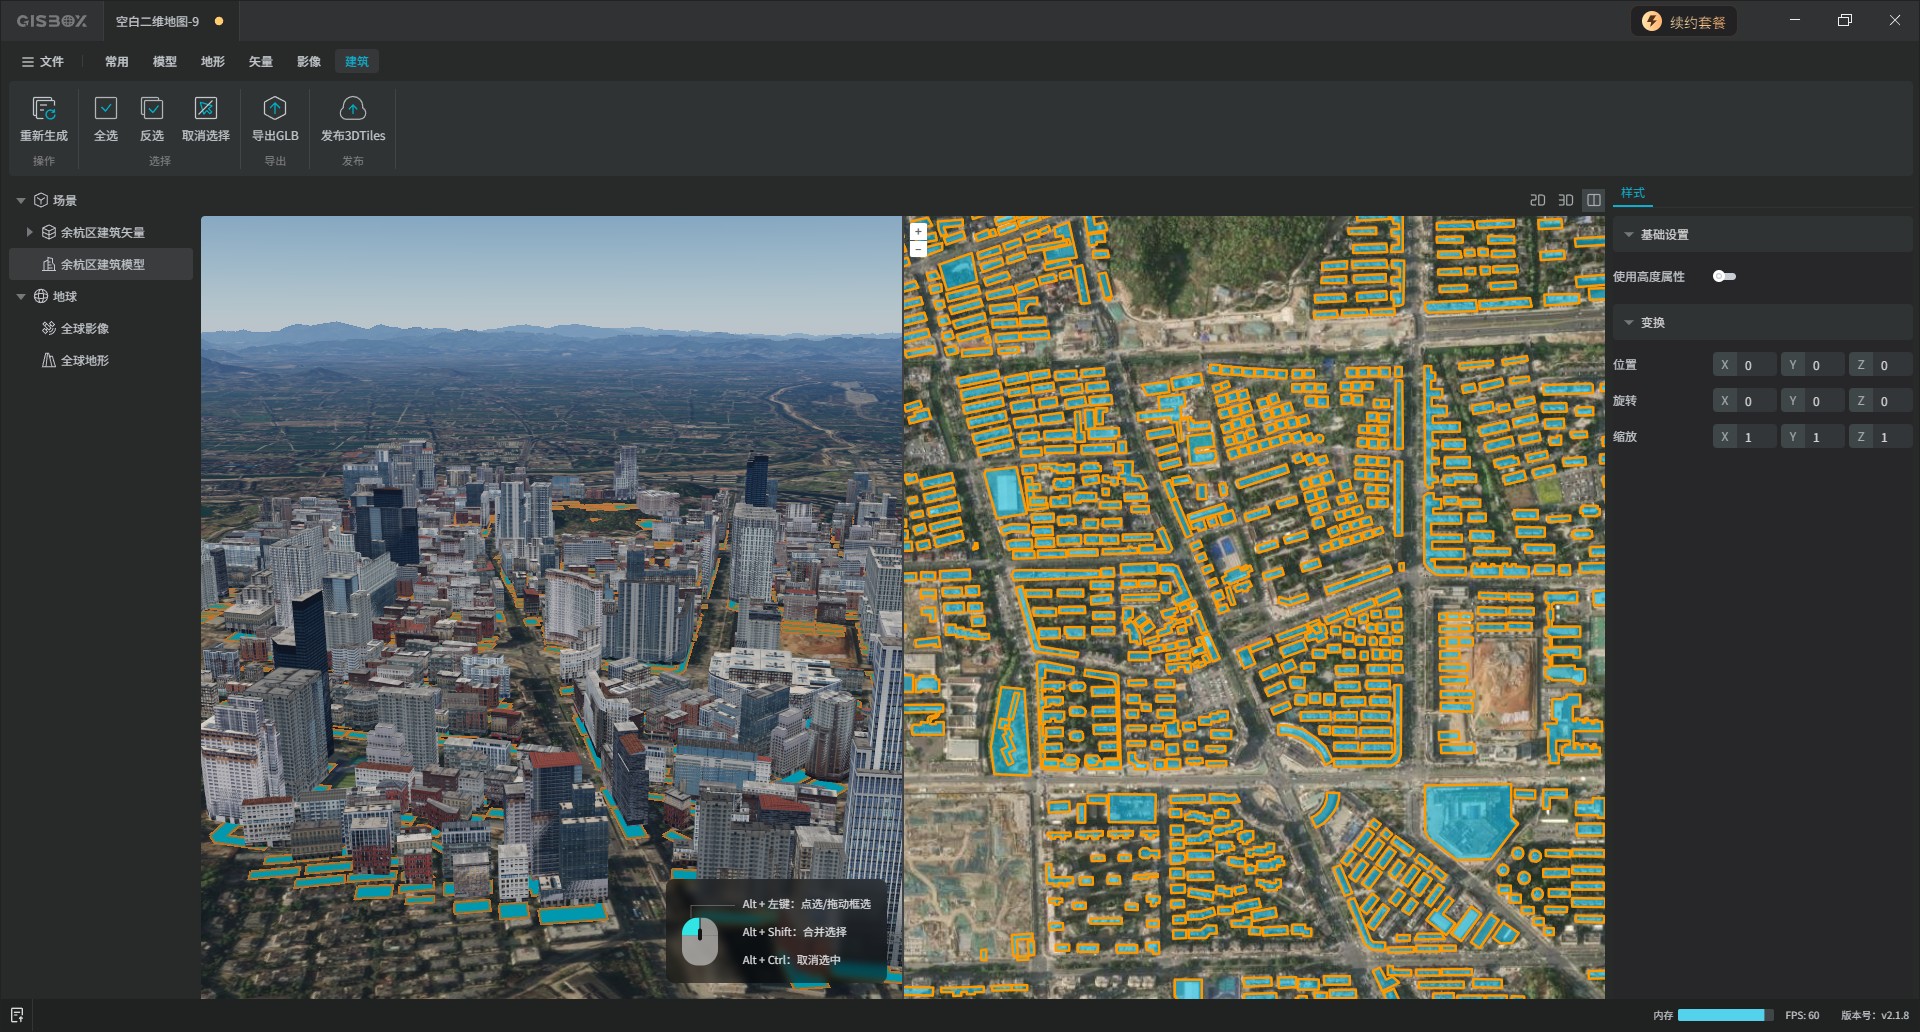
Task: Open the 文件 menu
Action: coord(43,62)
